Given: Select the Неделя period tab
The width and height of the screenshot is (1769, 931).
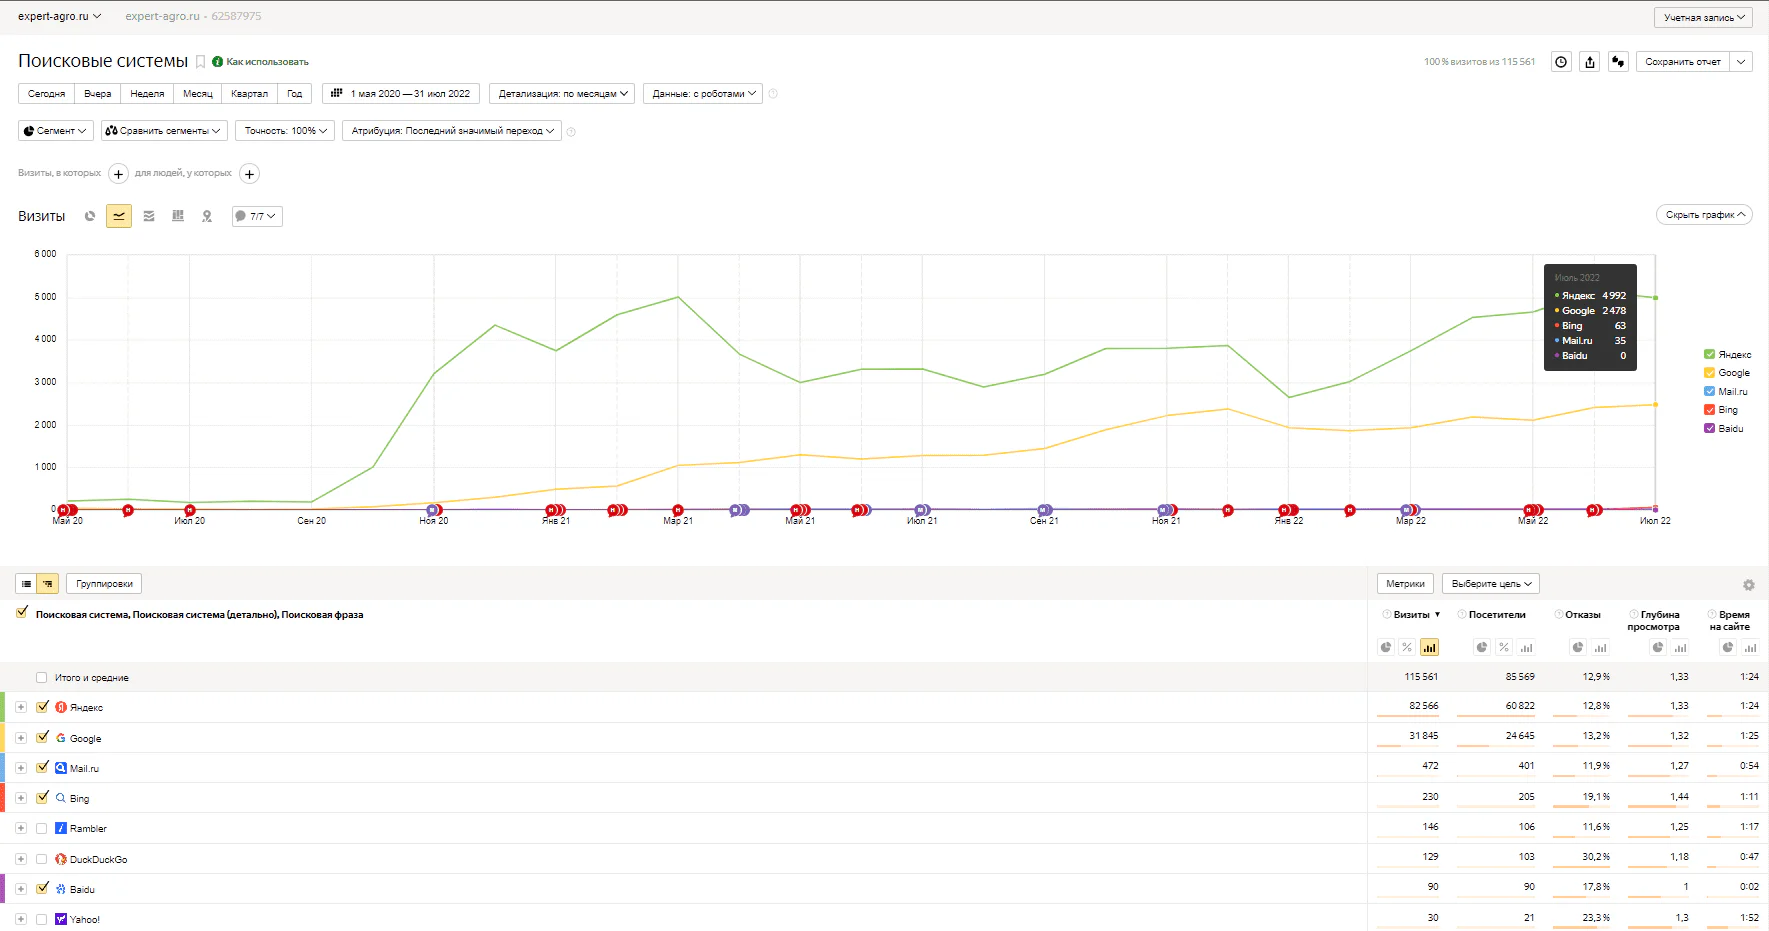Looking at the screenshot, I should coord(147,94).
